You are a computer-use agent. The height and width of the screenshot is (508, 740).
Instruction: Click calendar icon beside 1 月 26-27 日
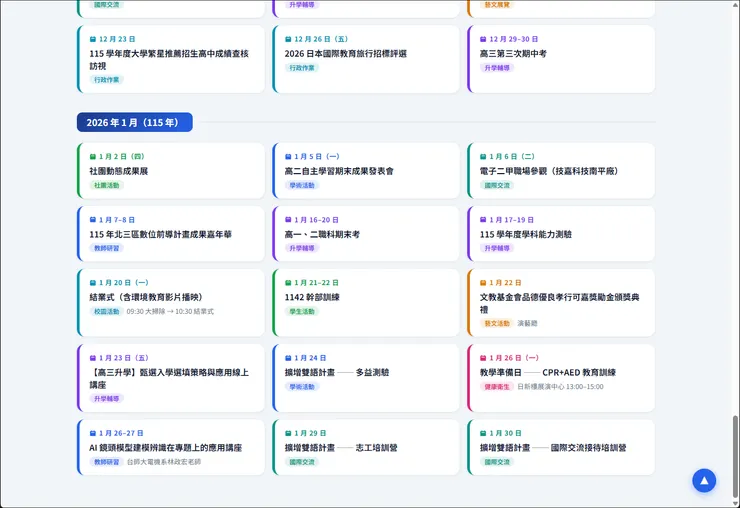93,433
